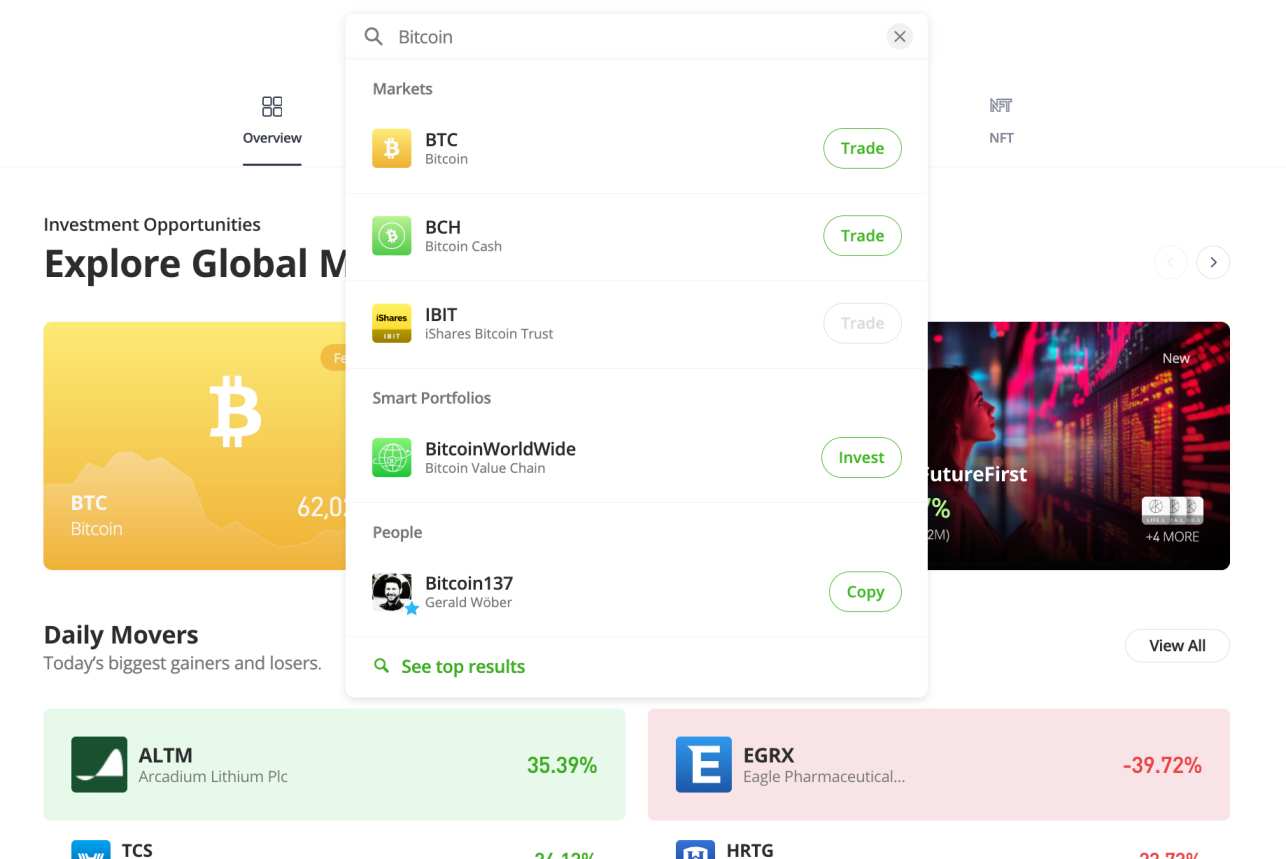The height and width of the screenshot is (859, 1286).
Task: Open the BitcoinWorldWide globe icon
Action: [x=391, y=458]
